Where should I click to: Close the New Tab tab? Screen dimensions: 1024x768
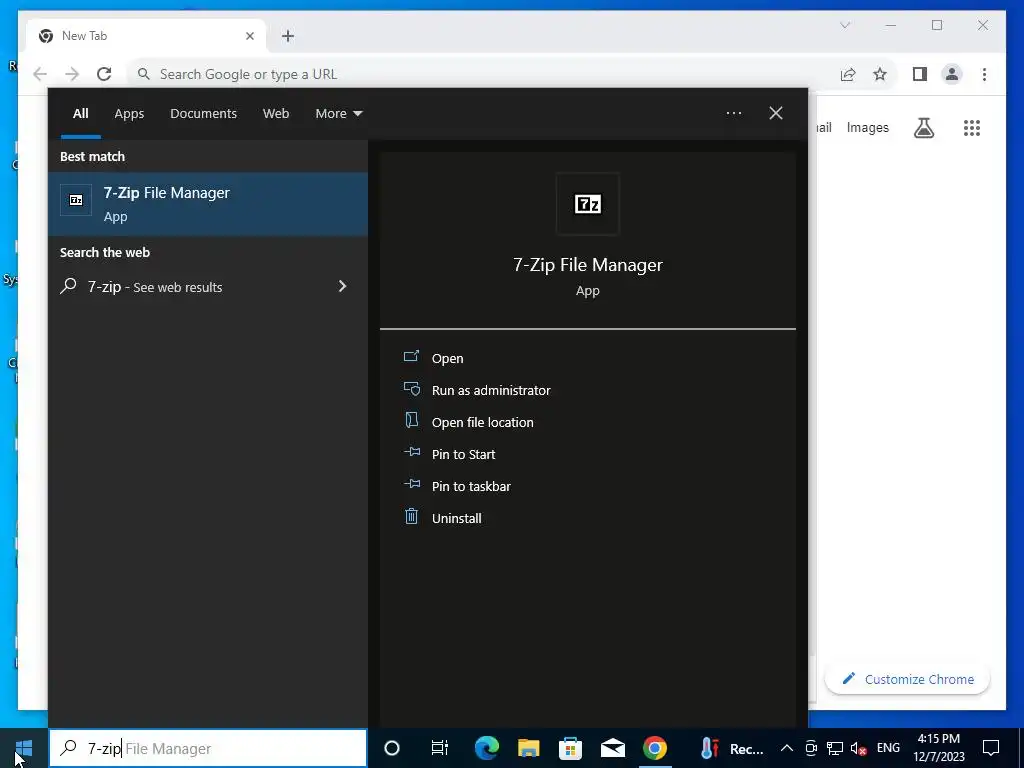coord(249,36)
